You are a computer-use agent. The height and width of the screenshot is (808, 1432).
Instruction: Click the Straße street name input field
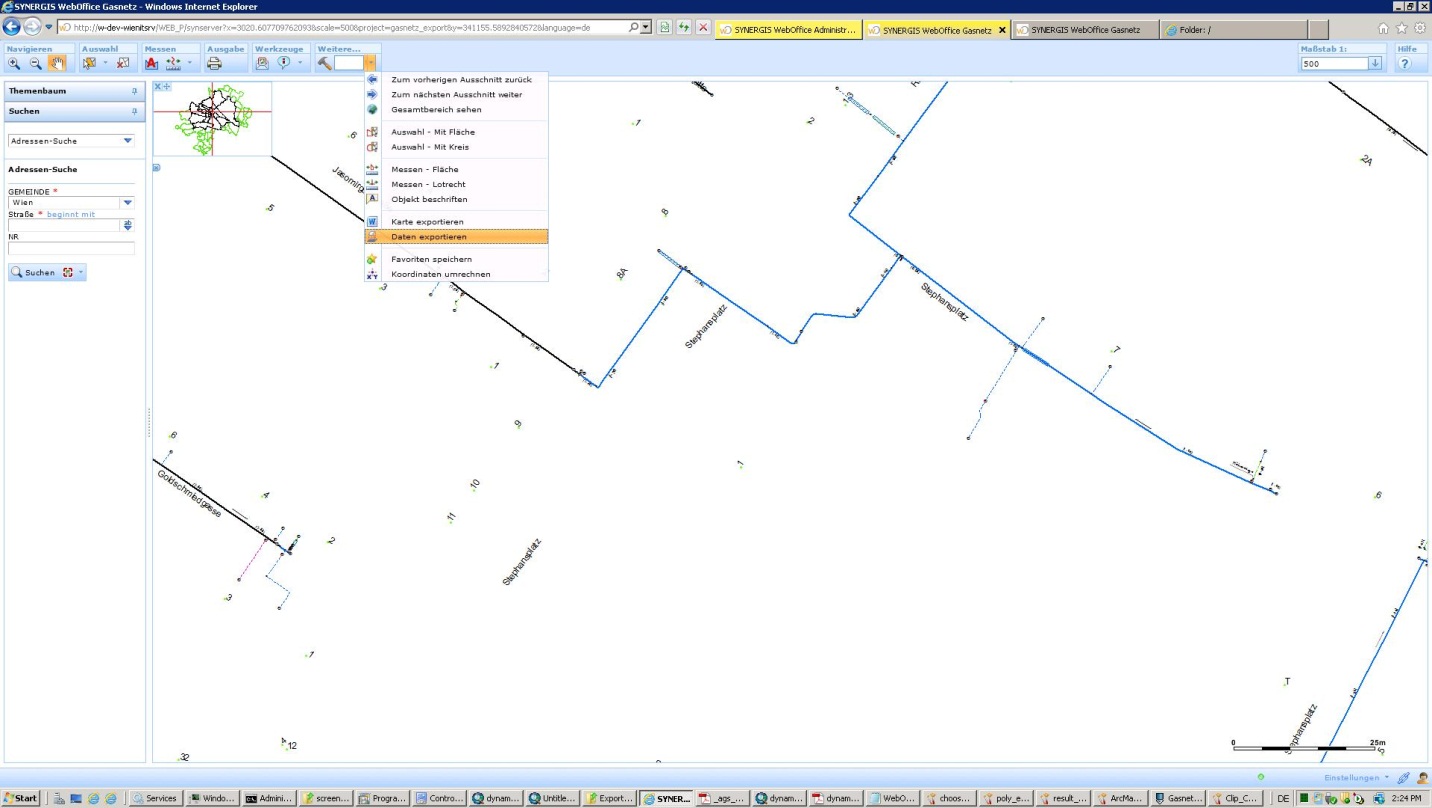(65, 225)
